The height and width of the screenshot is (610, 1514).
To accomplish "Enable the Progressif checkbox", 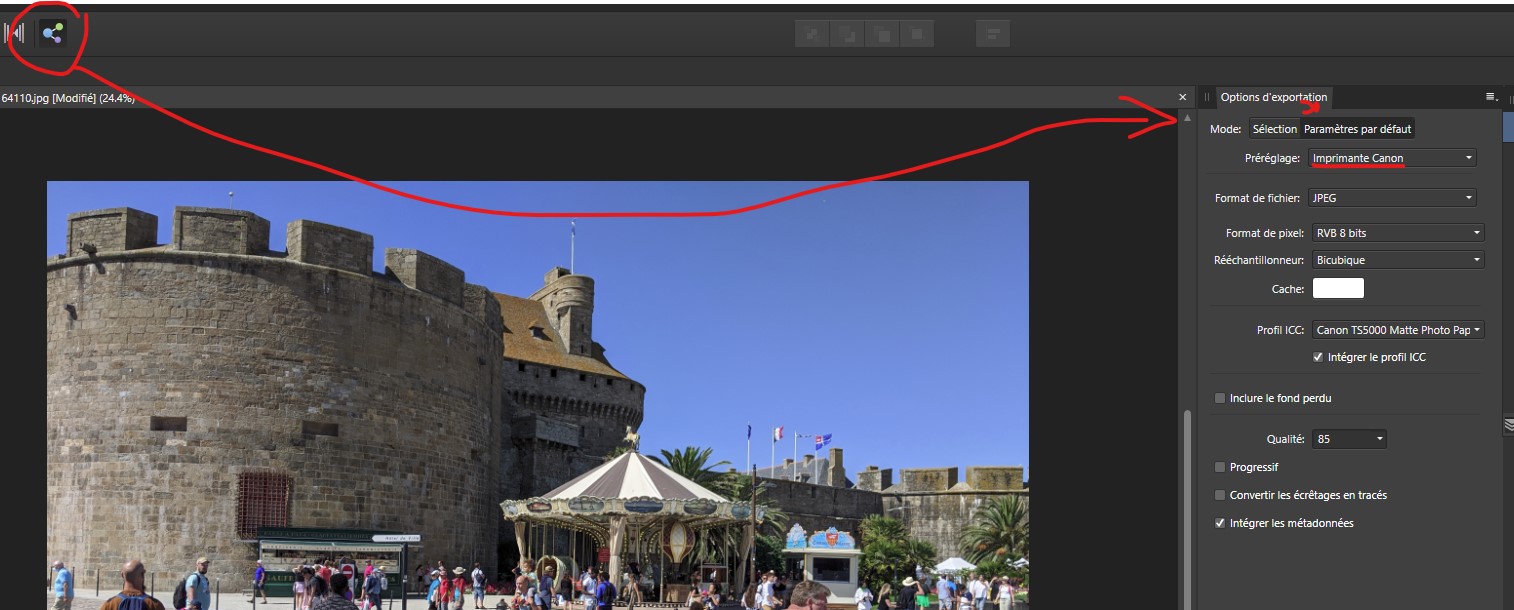I will click(x=1220, y=467).
